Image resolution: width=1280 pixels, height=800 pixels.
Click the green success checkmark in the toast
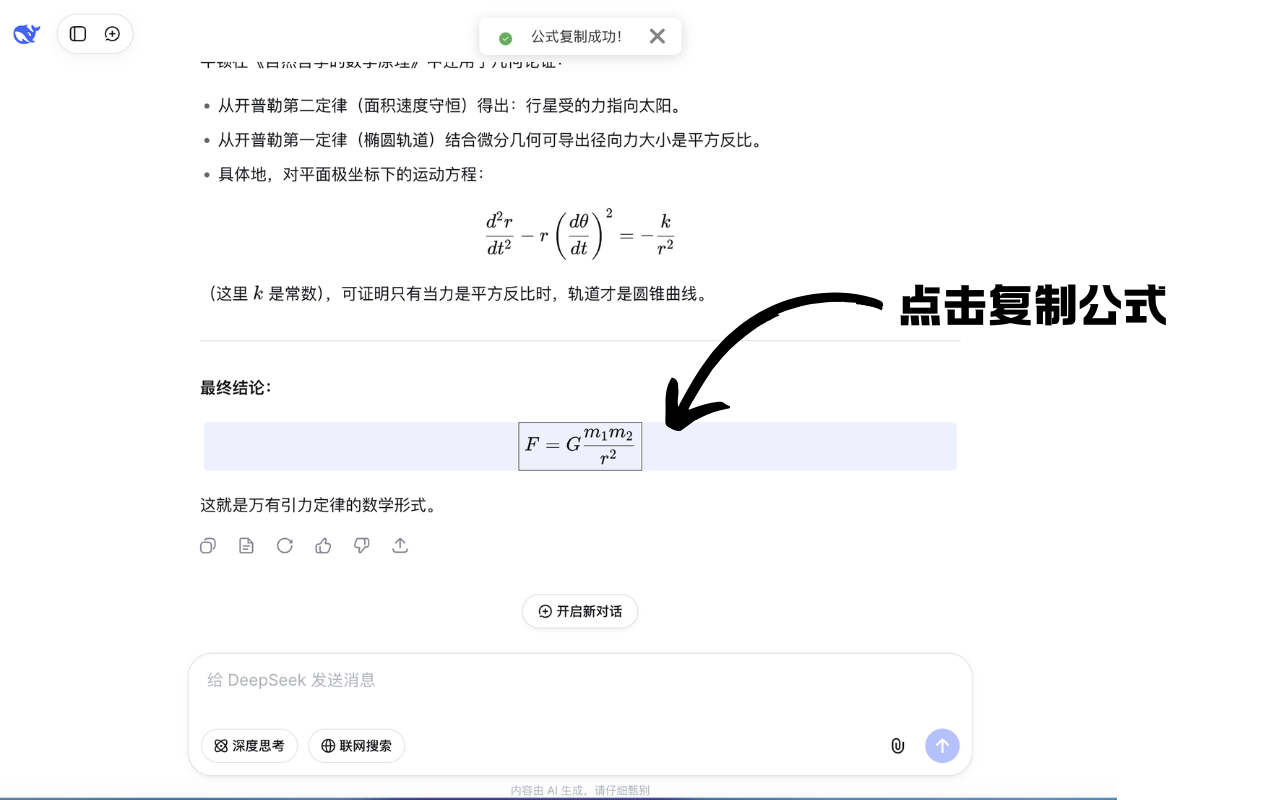point(505,36)
